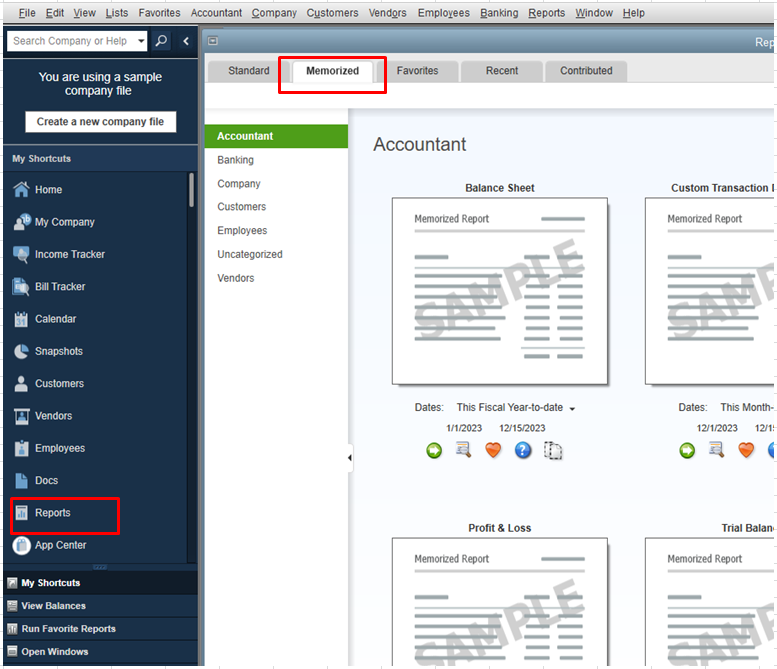Select Company report category
Screen dimensions: 777x669
point(276,184)
